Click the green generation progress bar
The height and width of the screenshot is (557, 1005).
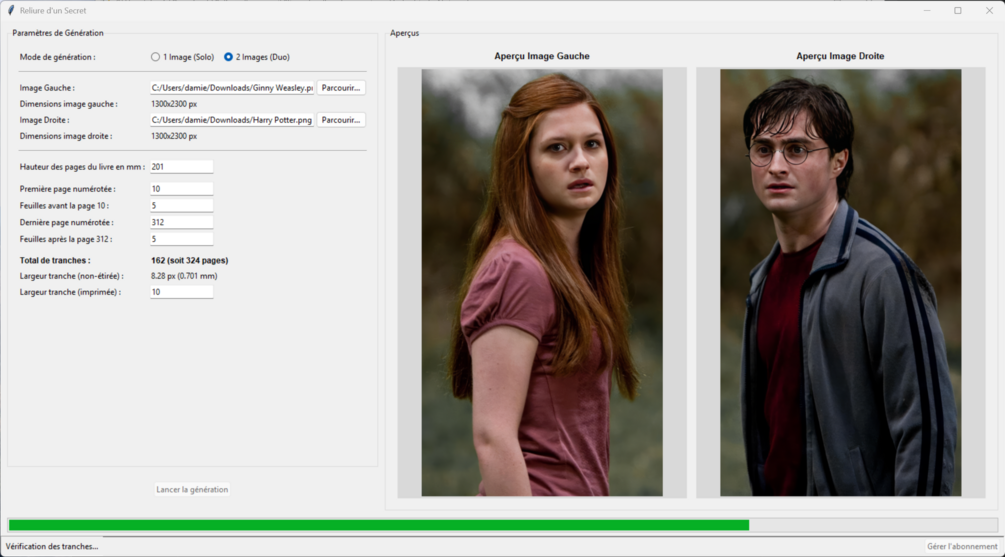tap(503, 525)
